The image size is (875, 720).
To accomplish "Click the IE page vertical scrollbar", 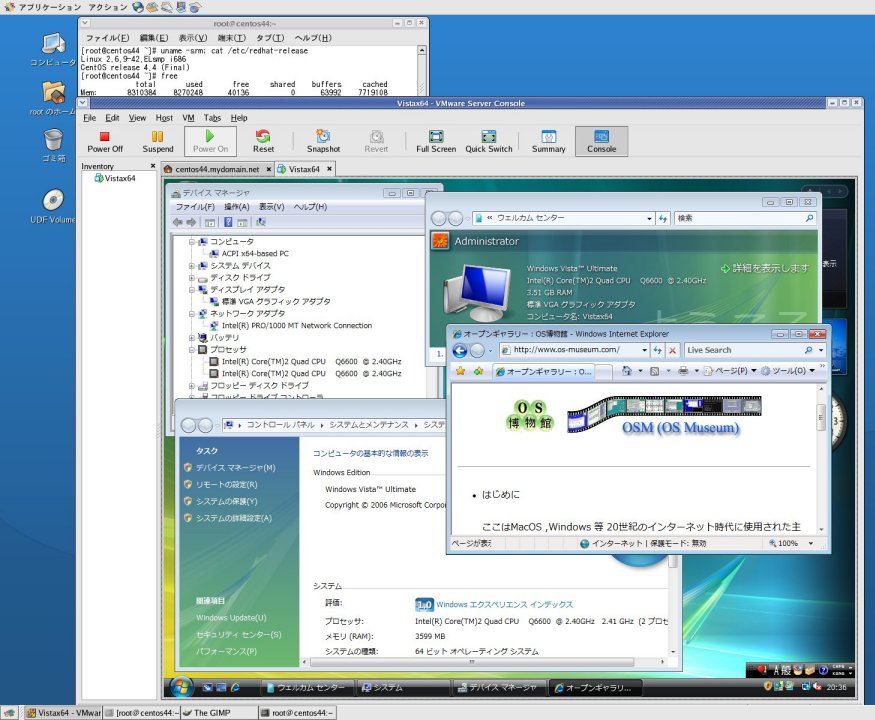I will (821, 418).
